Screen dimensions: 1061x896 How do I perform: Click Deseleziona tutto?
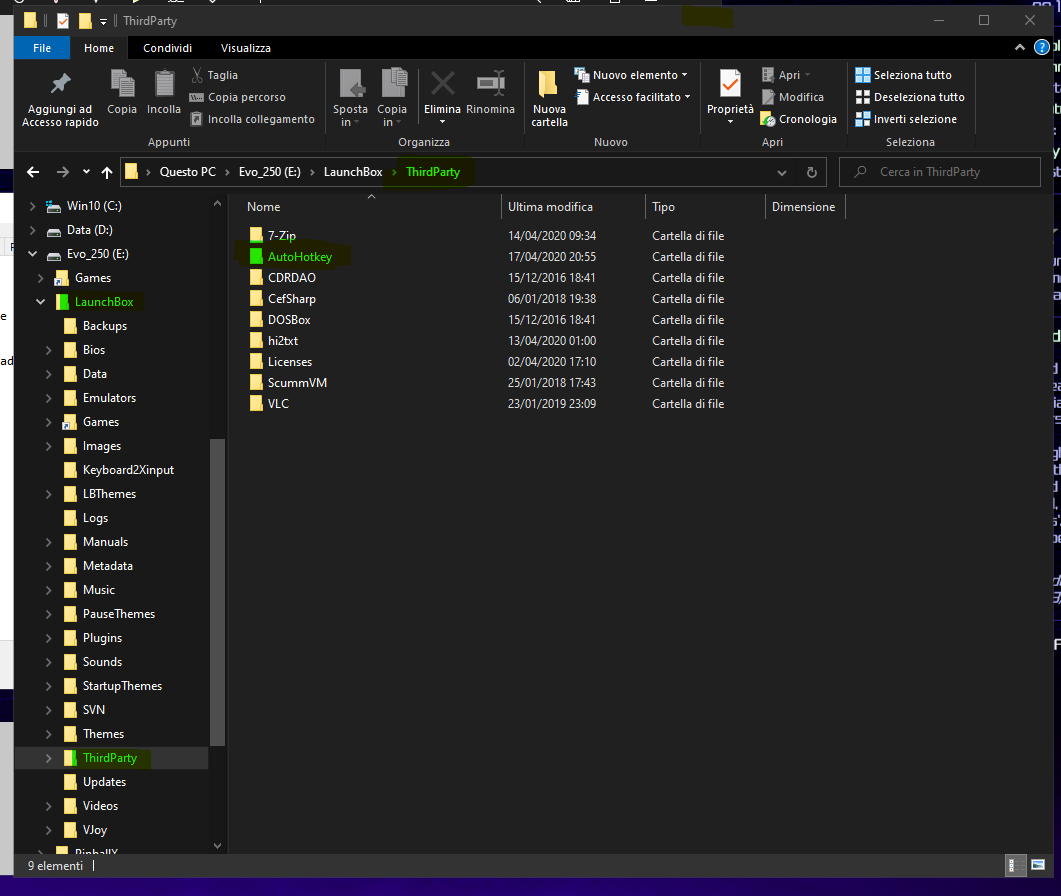[910, 97]
